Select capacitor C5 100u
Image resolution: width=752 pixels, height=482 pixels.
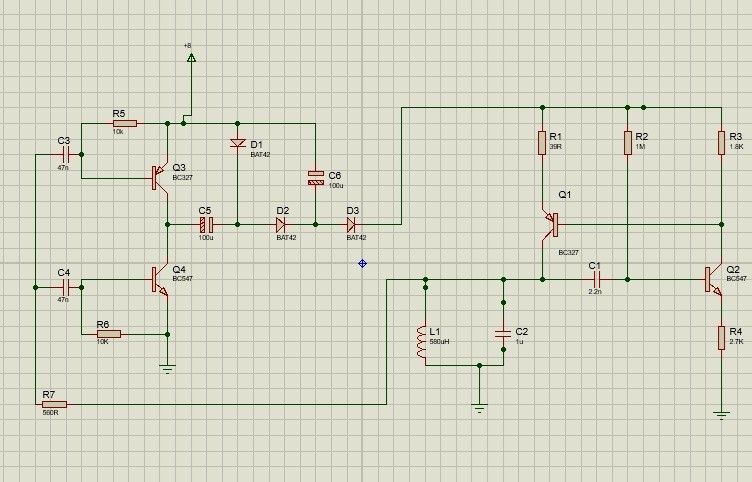point(206,224)
